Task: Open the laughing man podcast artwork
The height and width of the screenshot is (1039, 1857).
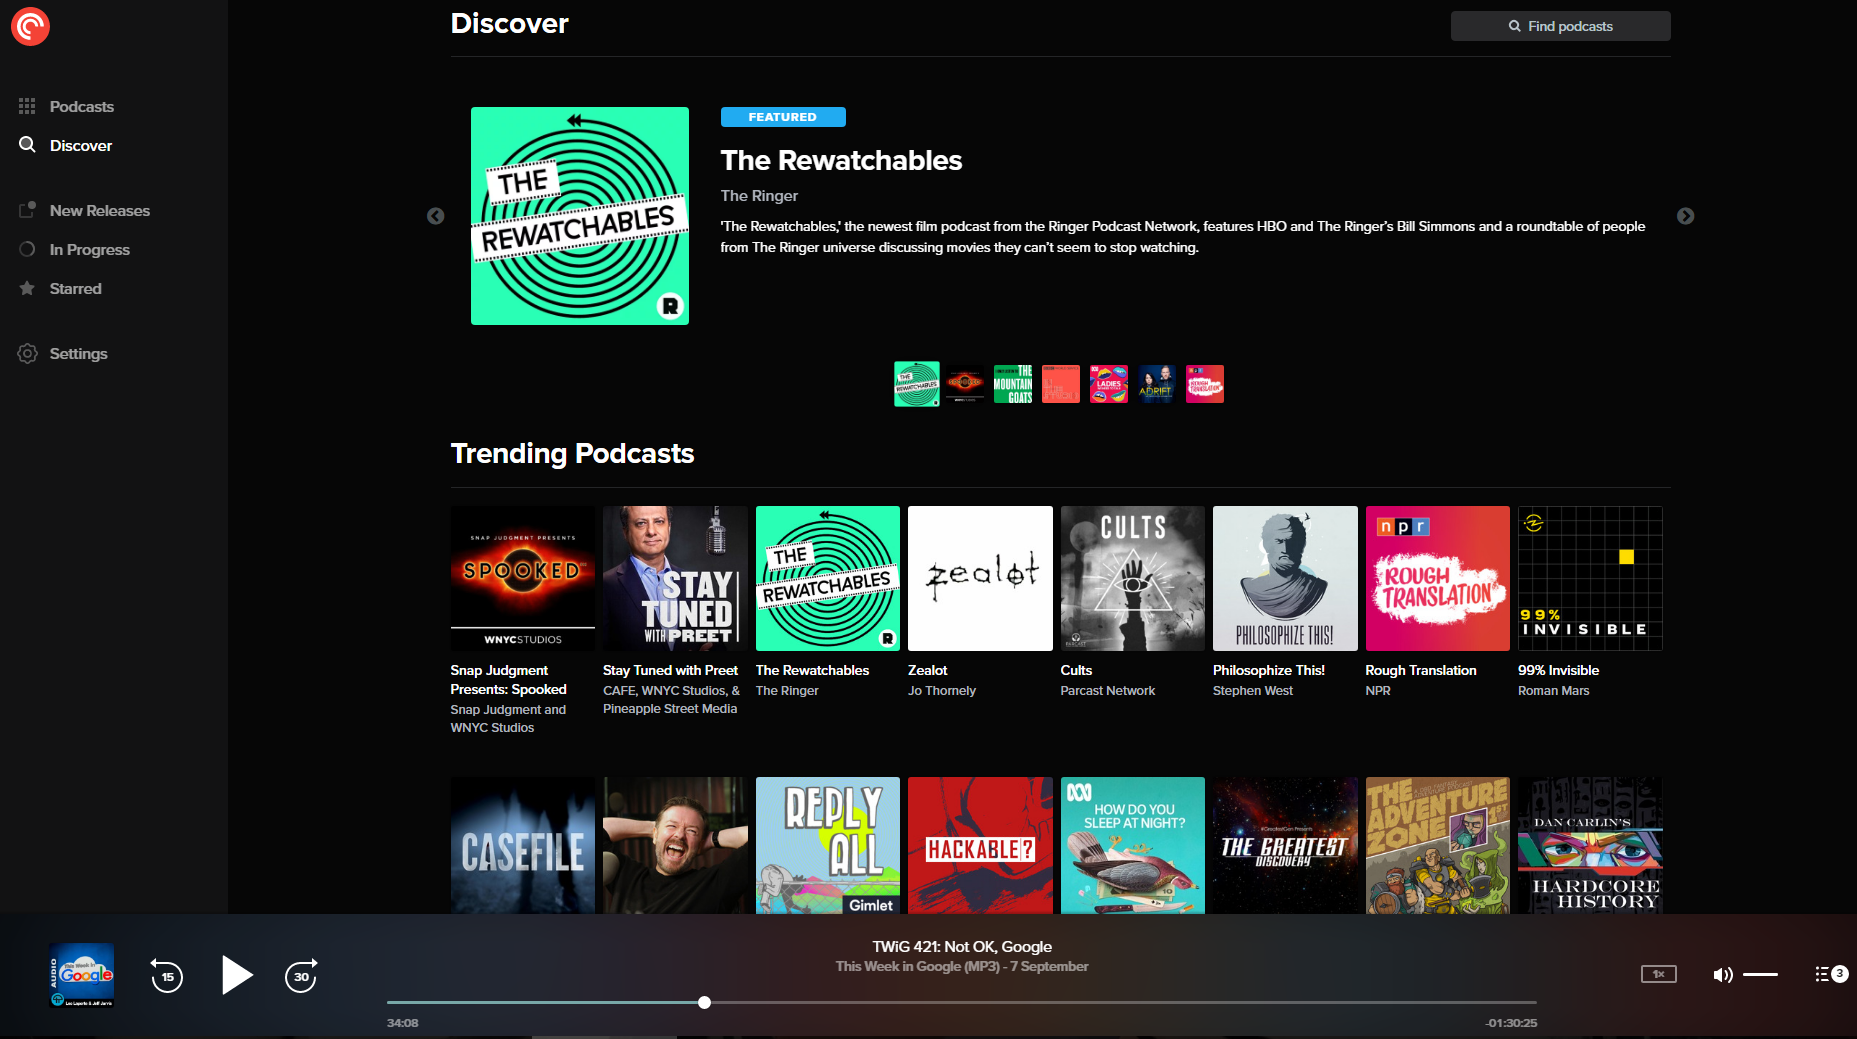Action: [x=675, y=845]
